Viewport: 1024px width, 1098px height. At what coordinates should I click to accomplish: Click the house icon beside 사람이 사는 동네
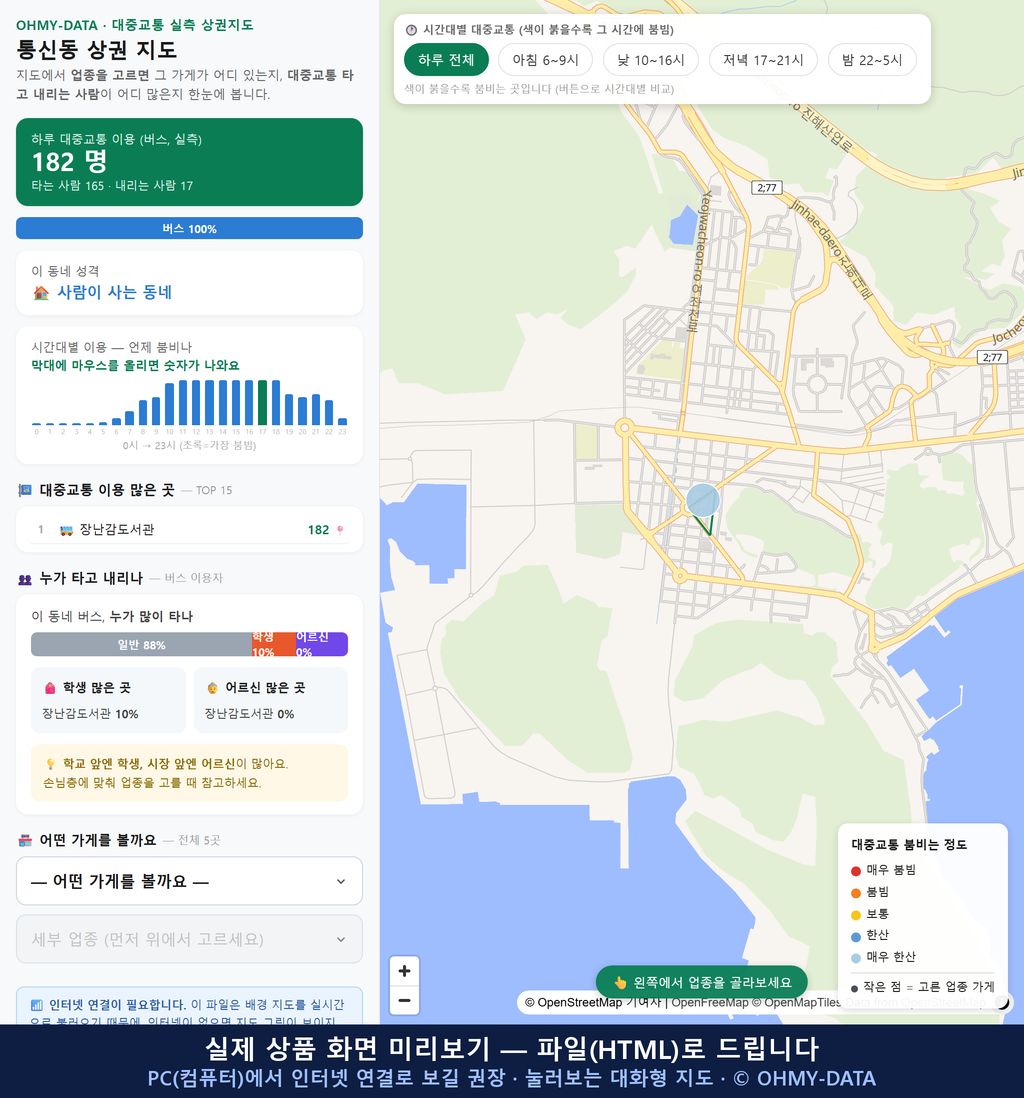41,293
